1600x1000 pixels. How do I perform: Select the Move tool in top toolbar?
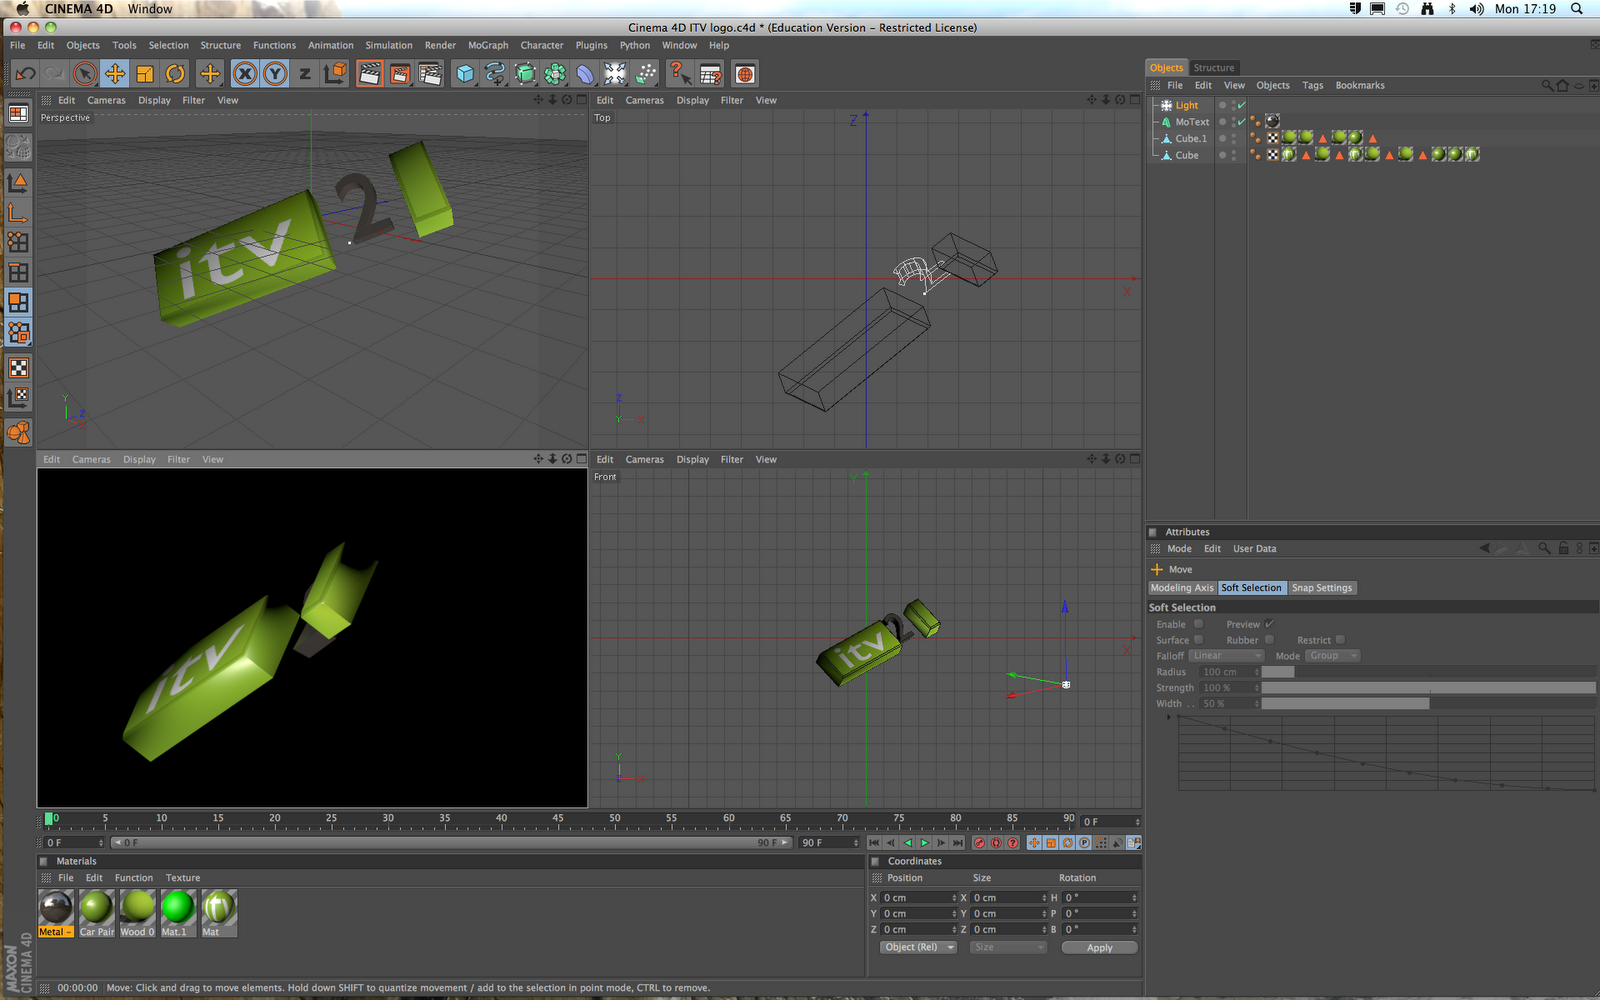(115, 74)
